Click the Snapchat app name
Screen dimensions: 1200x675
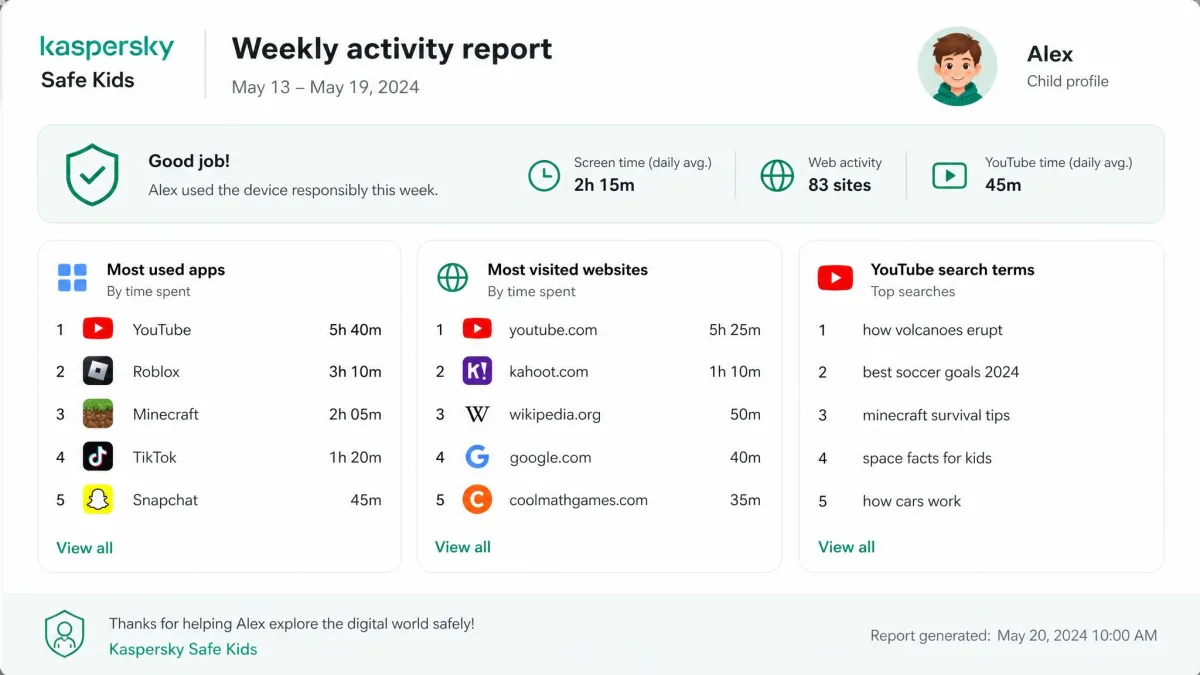click(x=166, y=500)
